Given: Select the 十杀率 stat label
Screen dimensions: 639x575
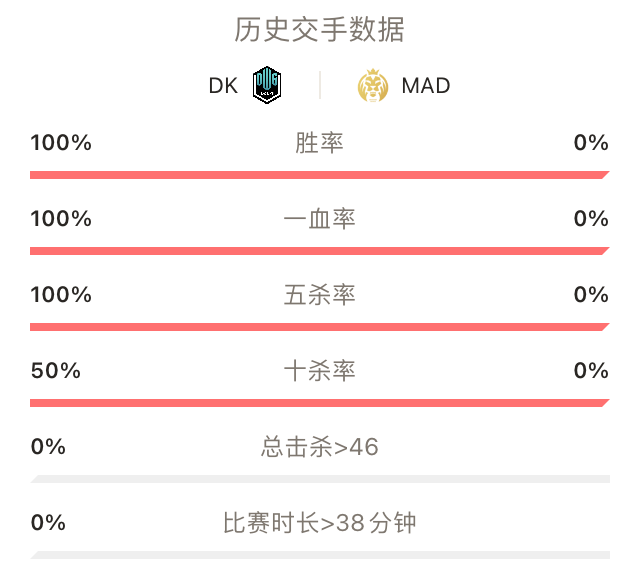Looking at the screenshot, I should (x=319, y=371).
